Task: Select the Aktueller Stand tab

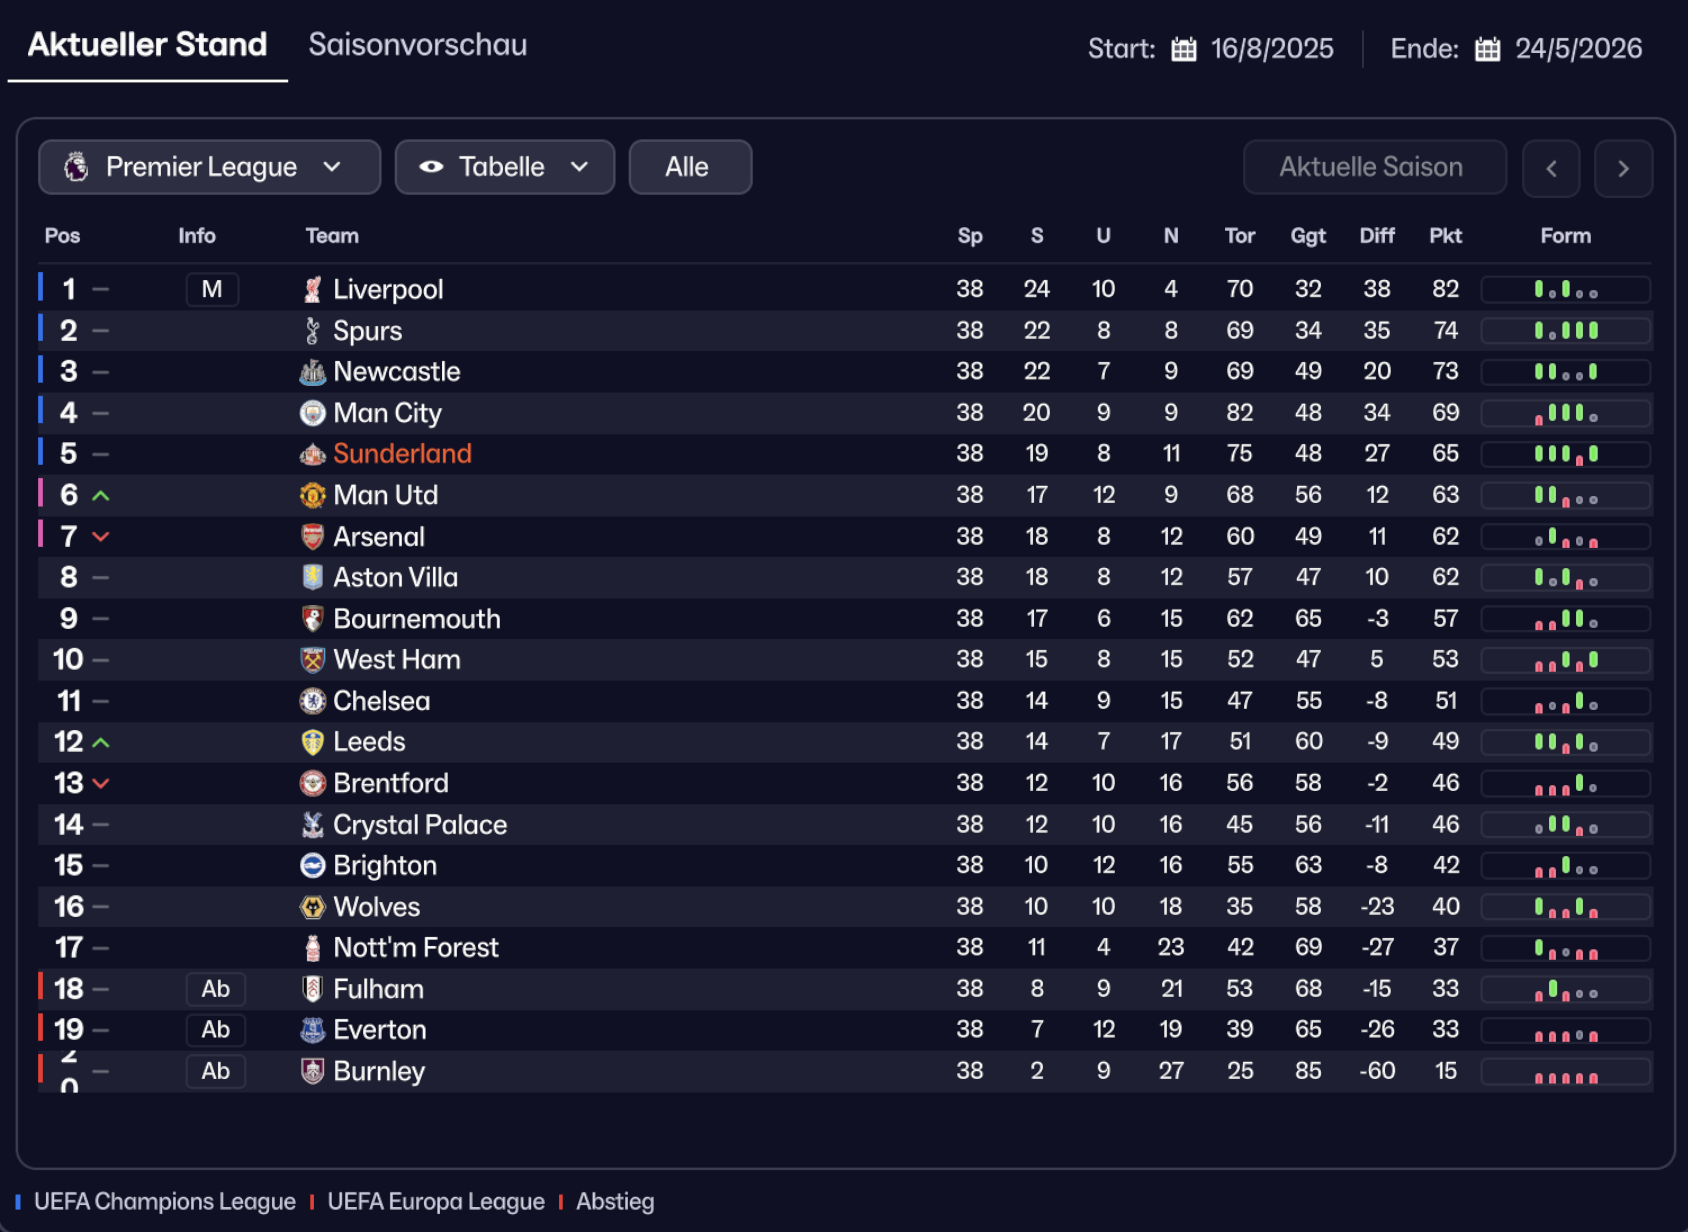Action: (x=147, y=45)
